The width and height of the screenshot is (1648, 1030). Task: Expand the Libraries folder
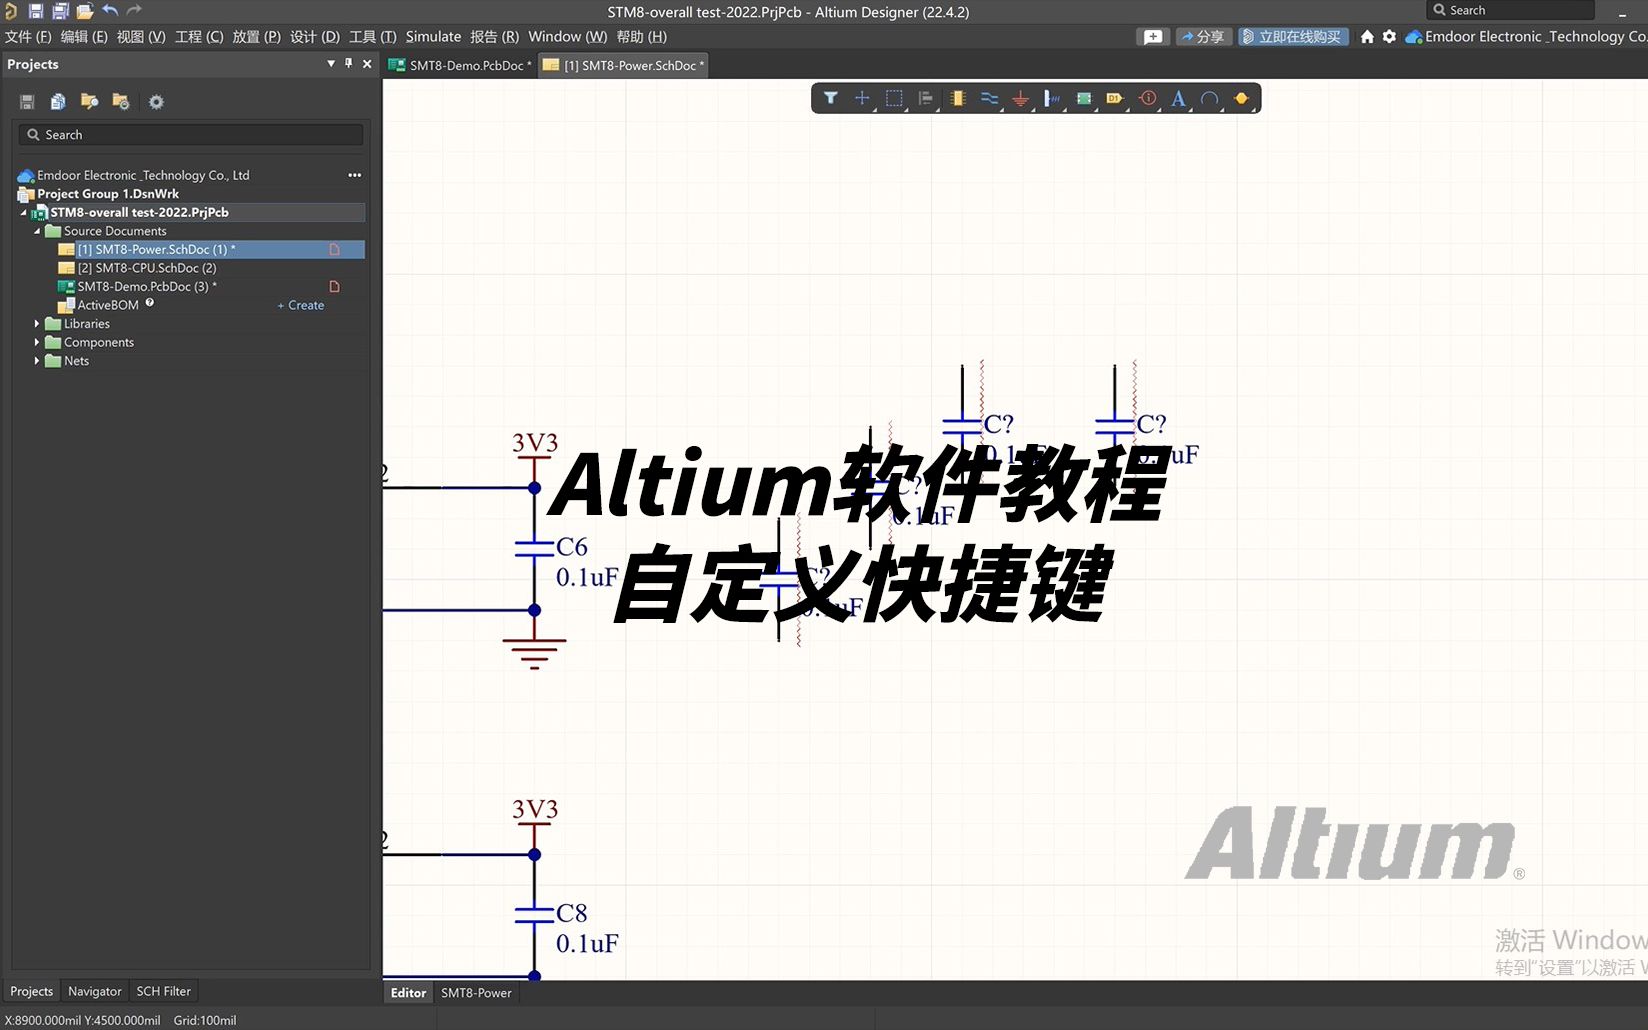[37, 324]
